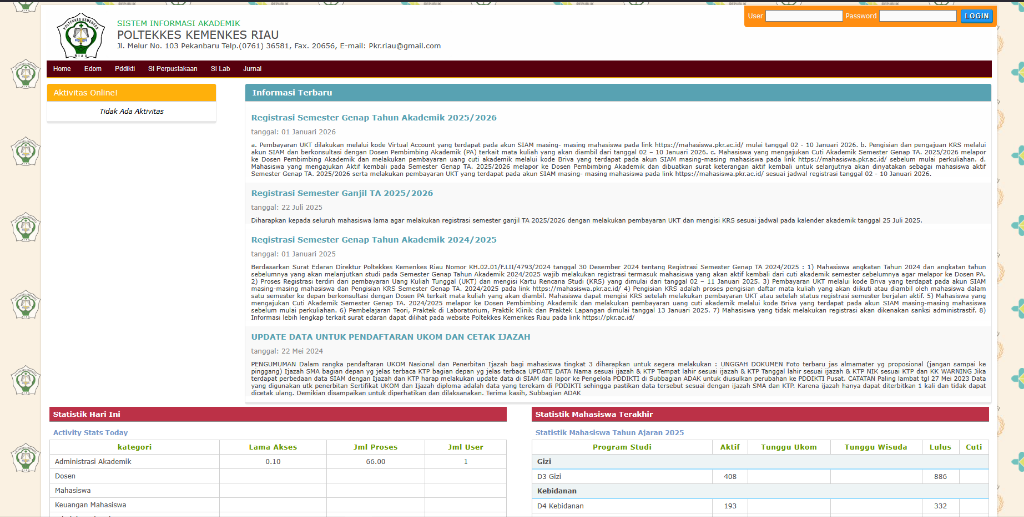Select the 'D4 Kebidanan' program row
The height and width of the screenshot is (517, 1024).
click(760, 506)
